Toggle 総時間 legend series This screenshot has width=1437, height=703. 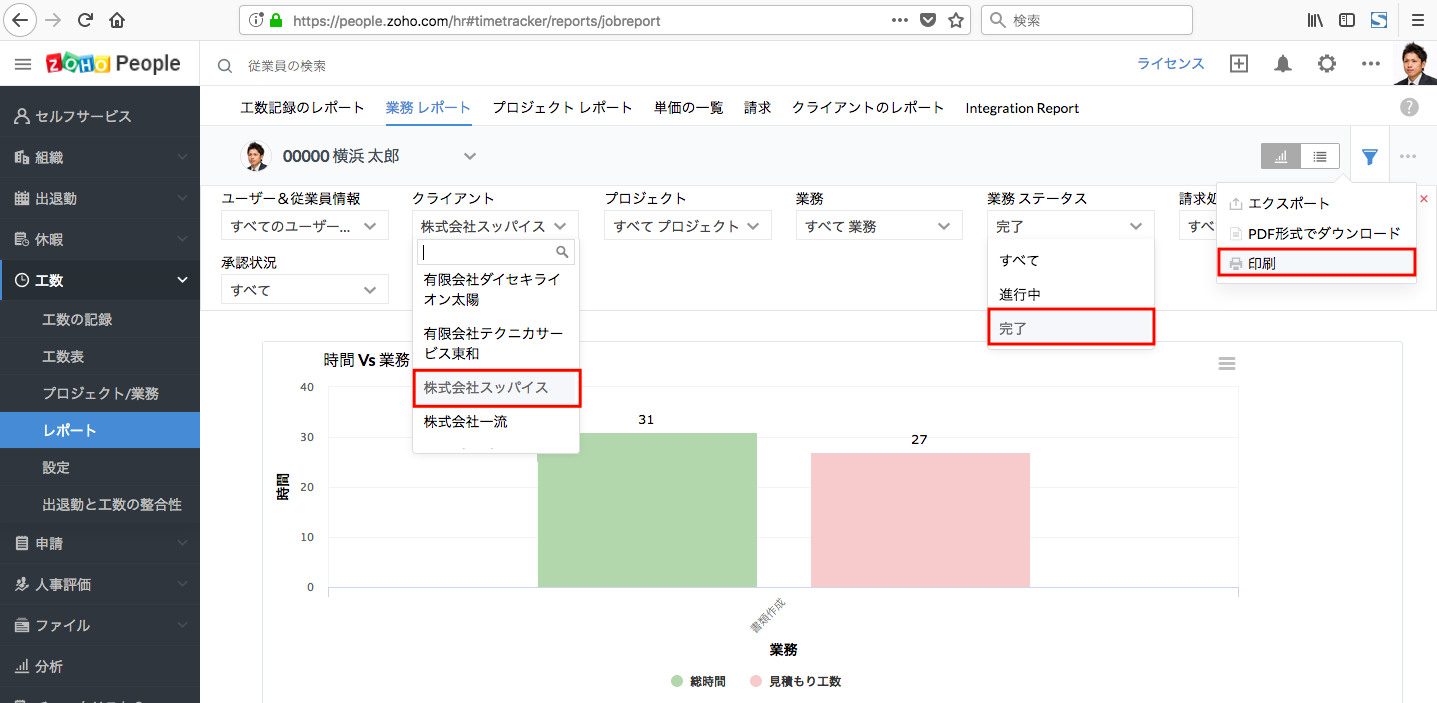coord(698,681)
